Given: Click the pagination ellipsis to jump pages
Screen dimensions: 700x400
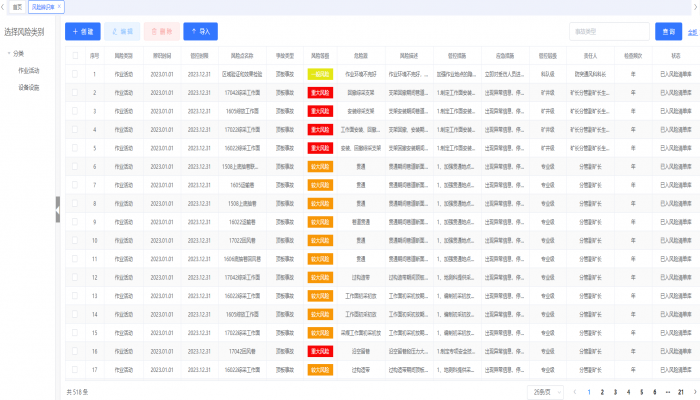Looking at the screenshot, I should 667,391.
